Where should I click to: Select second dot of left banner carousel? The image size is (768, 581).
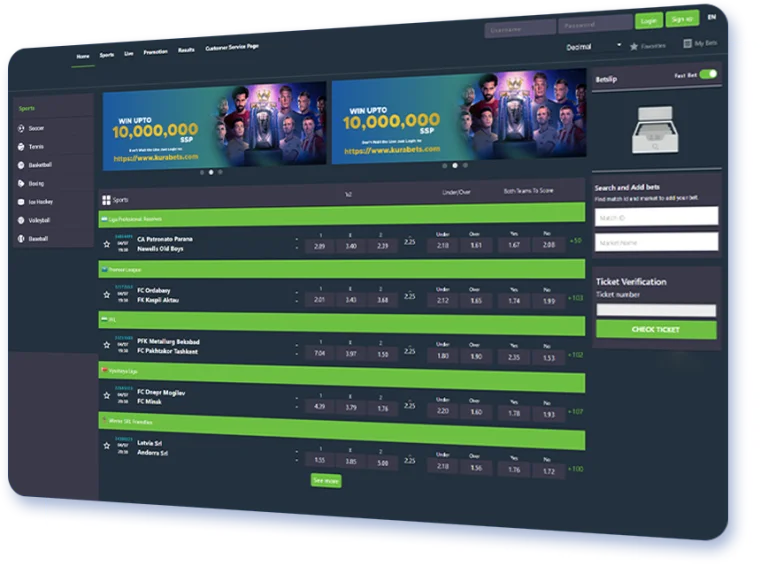point(211,172)
